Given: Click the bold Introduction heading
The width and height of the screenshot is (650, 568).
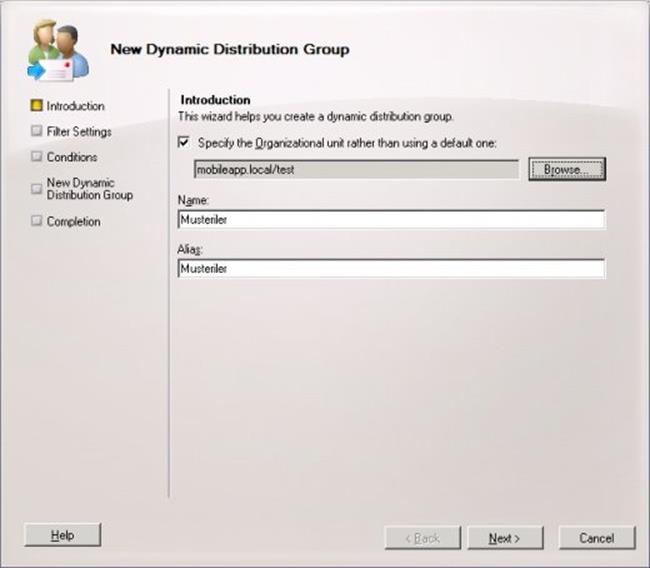Looking at the screenshot, I should tap(216, 100).
